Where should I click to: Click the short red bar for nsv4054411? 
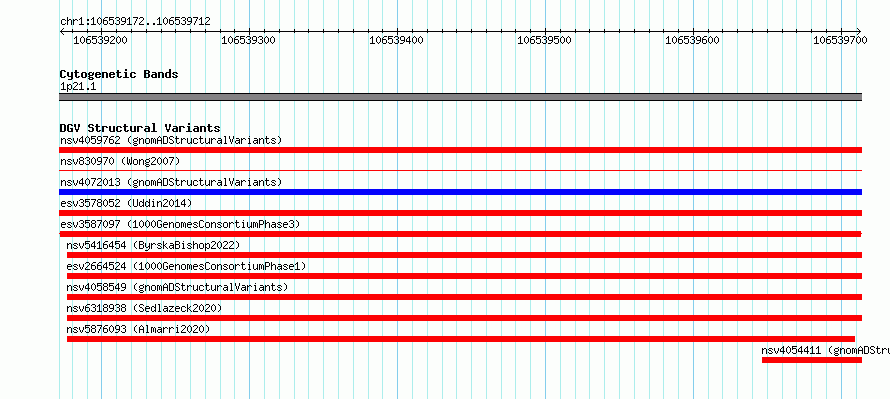(812, 360)
